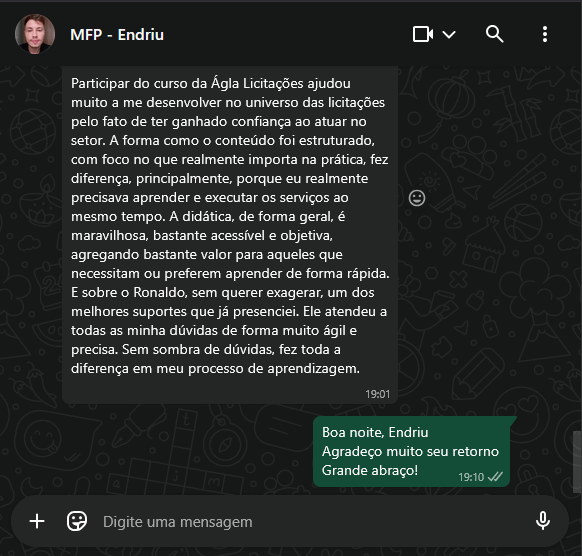582x556 pixels.
Task: Open the search in conversation tool
Action: click(494, 35)
